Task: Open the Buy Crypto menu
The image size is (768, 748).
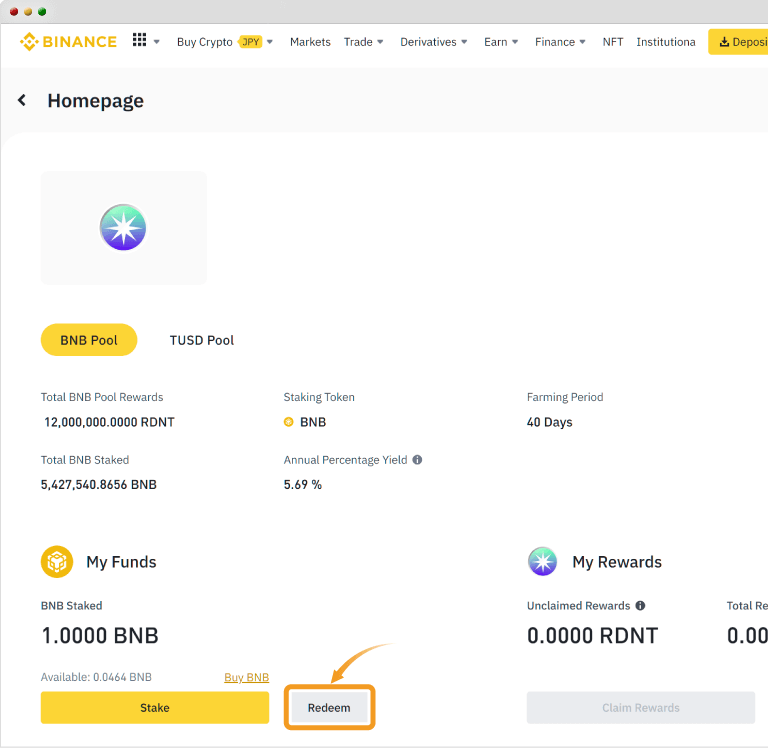Action: [205, 42]
